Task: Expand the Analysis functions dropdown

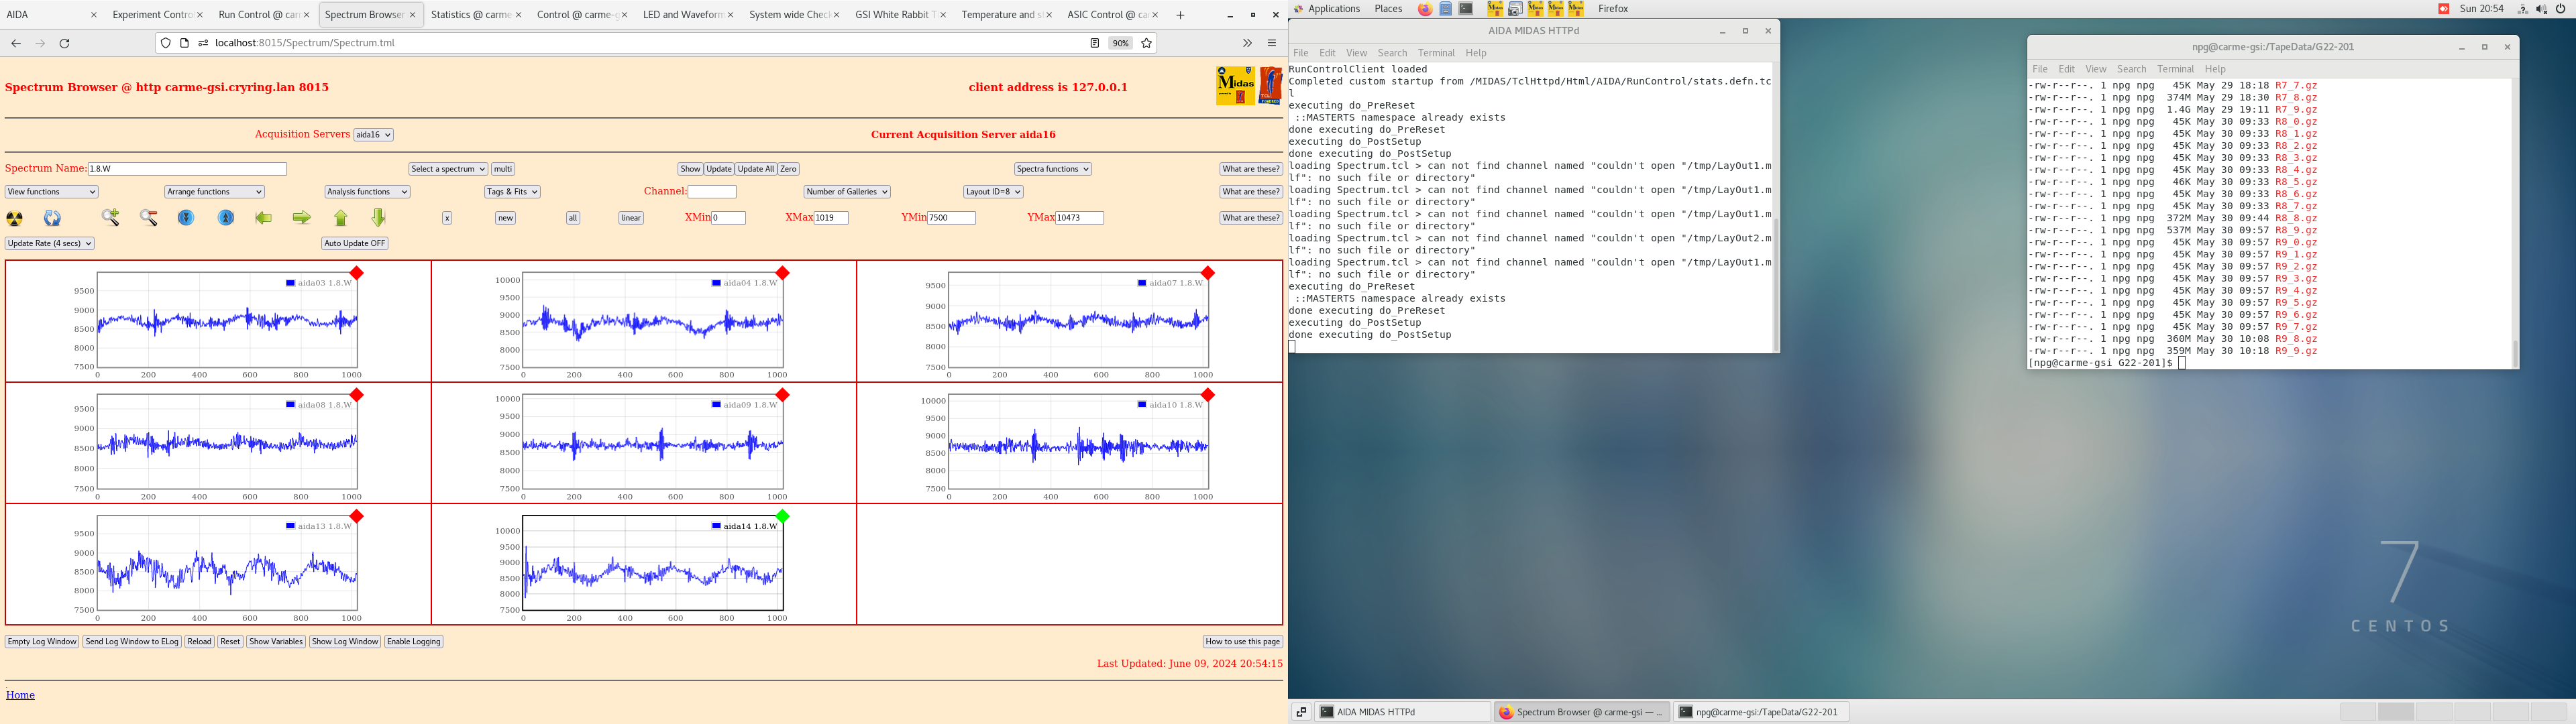Action: 367,192
